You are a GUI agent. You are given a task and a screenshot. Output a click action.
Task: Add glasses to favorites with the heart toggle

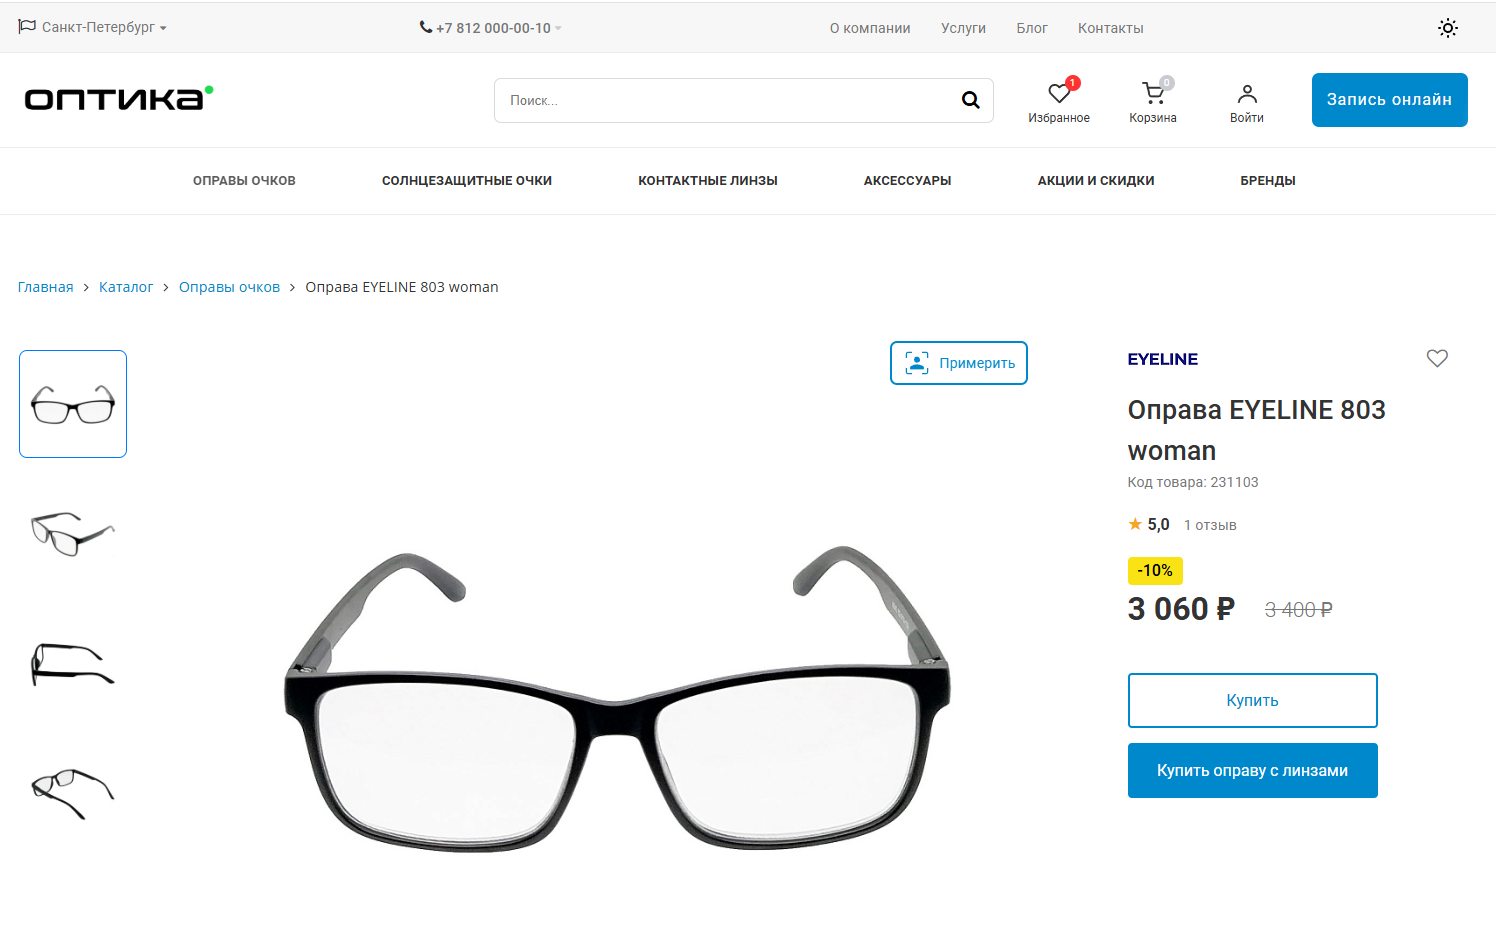tap(1437, 358)
